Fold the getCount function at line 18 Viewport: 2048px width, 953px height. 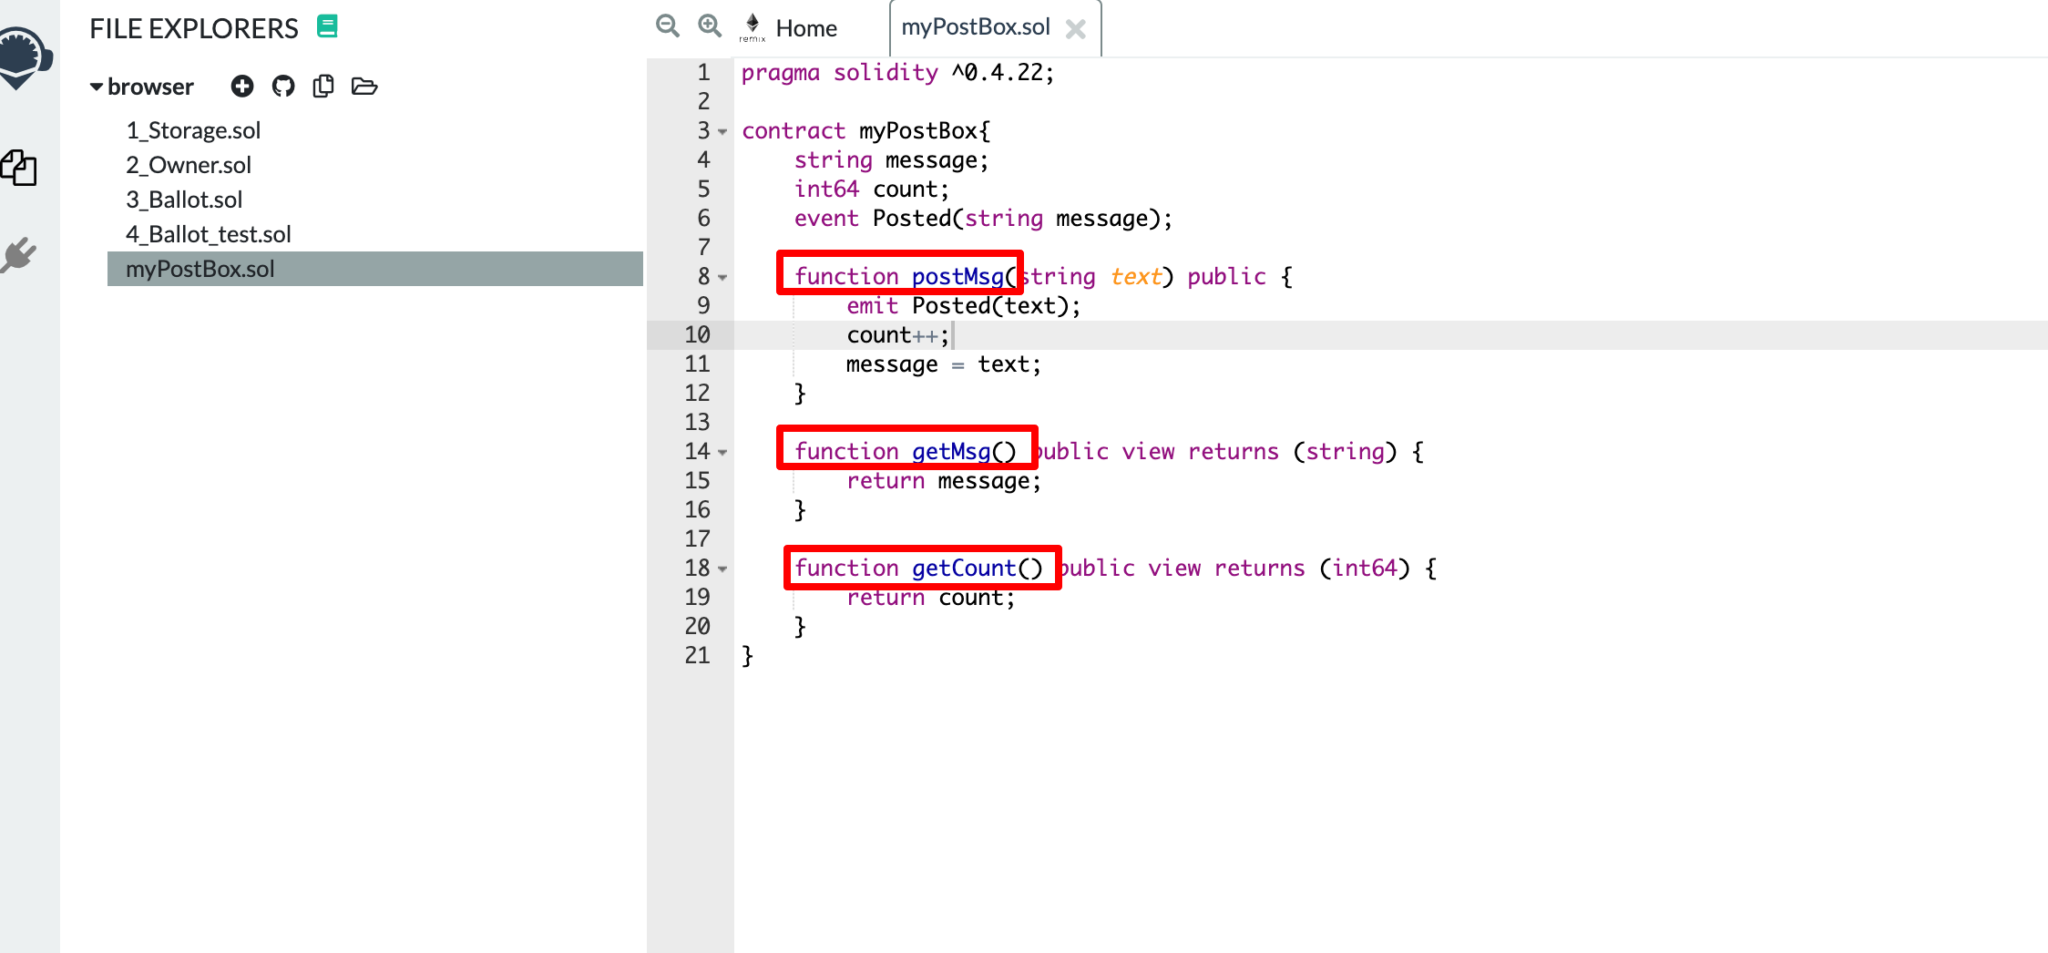click(x=723, y=569)
